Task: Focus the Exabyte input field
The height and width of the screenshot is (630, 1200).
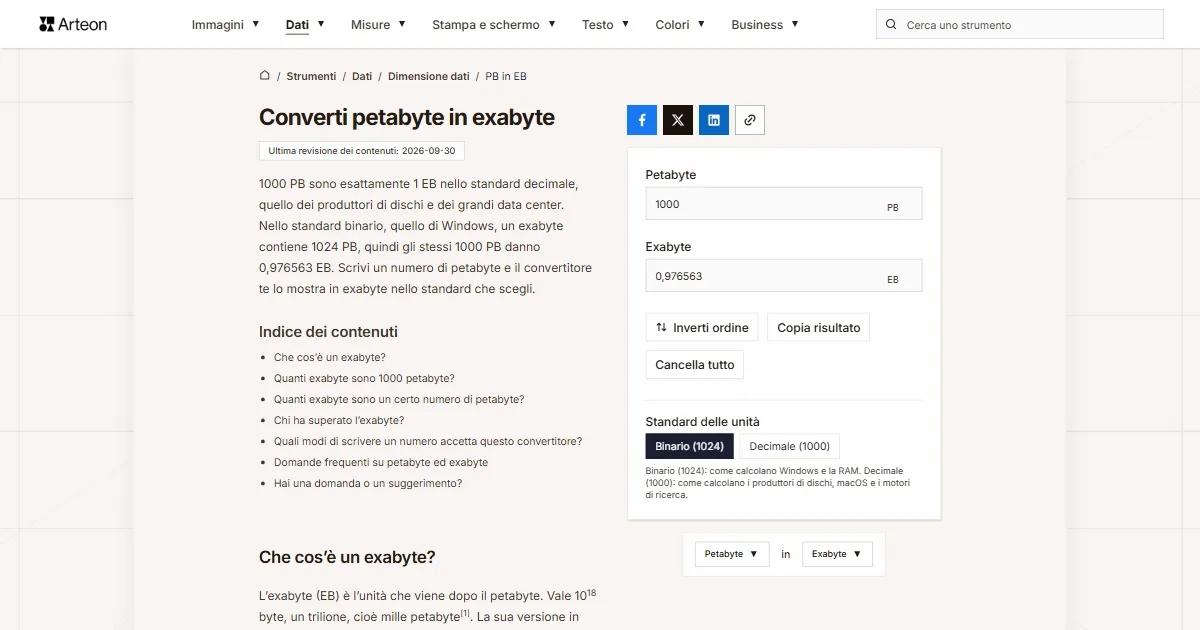Action: [784, 276]
